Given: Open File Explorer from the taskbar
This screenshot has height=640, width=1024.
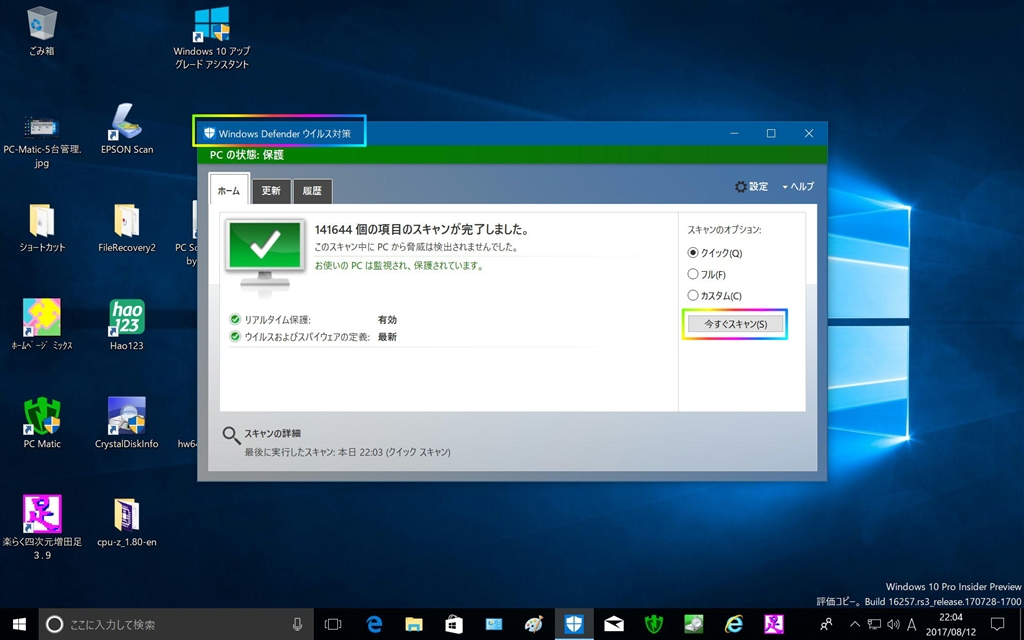Looking at the screenshot, I should tap(413, 624).
